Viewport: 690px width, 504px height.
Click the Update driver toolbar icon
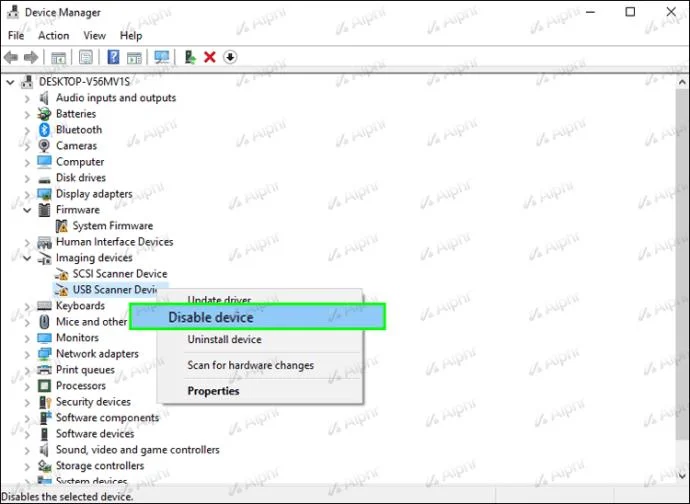190,57
